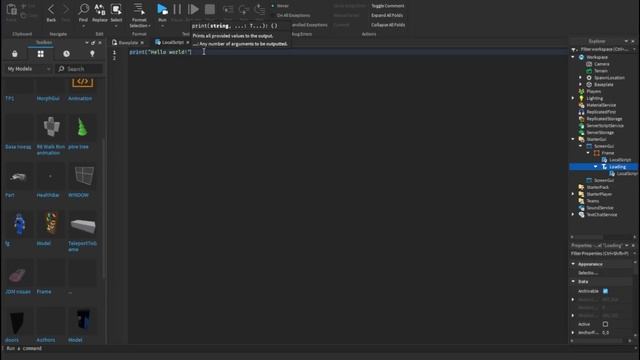
Task: Open Toolbox recent clock tab
Action: (66, 54)
